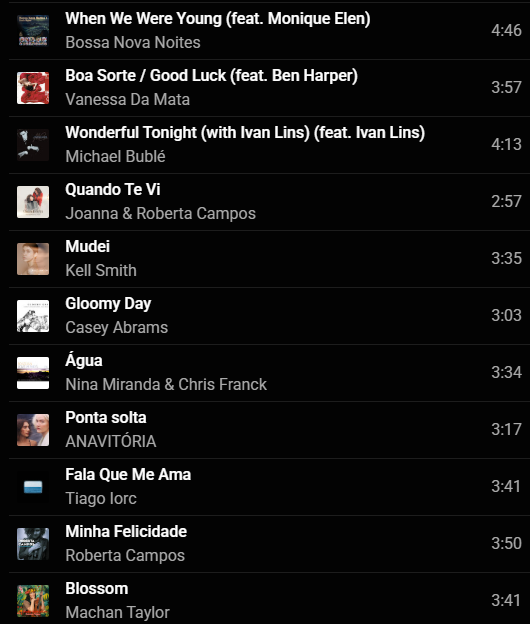The image size is (530, 624).
Task: Select the colorful Blossom album art
Action: click(33, 601)
